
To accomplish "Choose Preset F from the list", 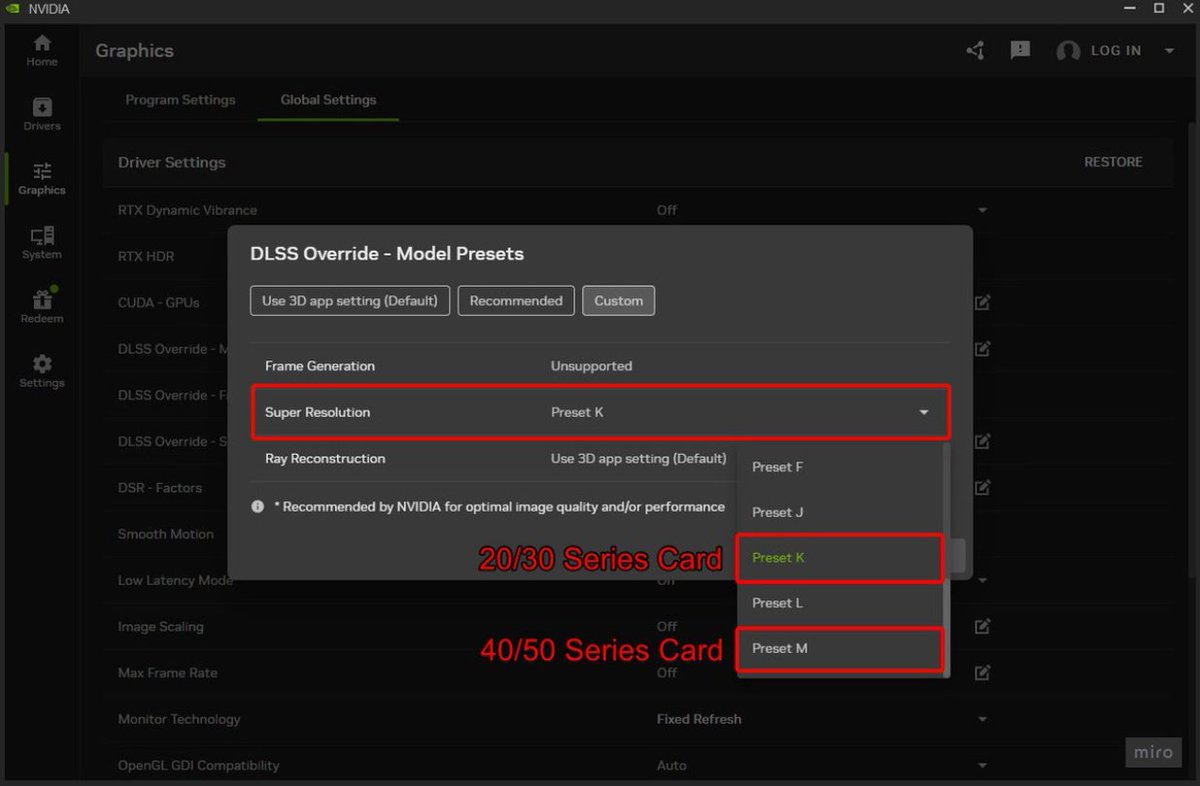I will [840, 467].
